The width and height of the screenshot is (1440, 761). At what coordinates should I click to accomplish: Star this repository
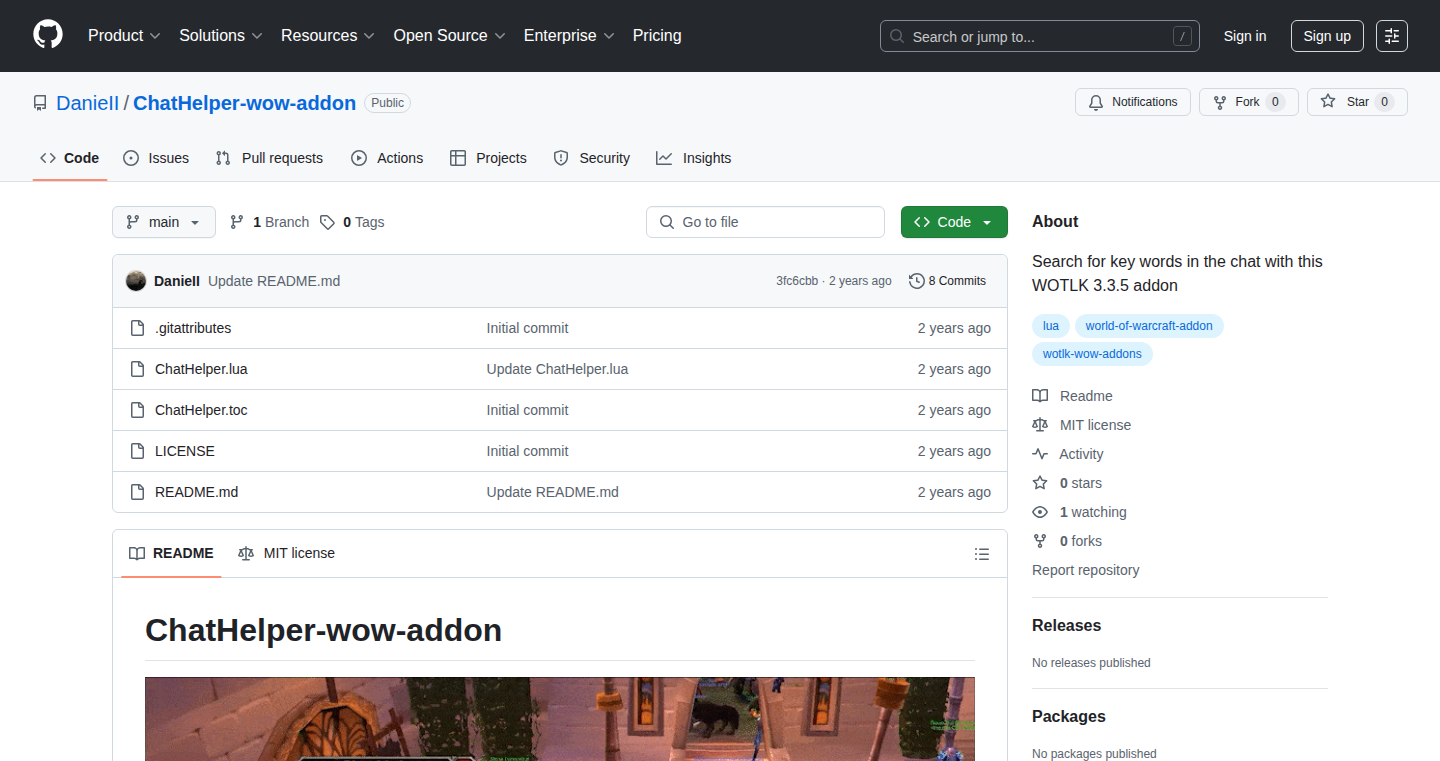(1357, 102)
